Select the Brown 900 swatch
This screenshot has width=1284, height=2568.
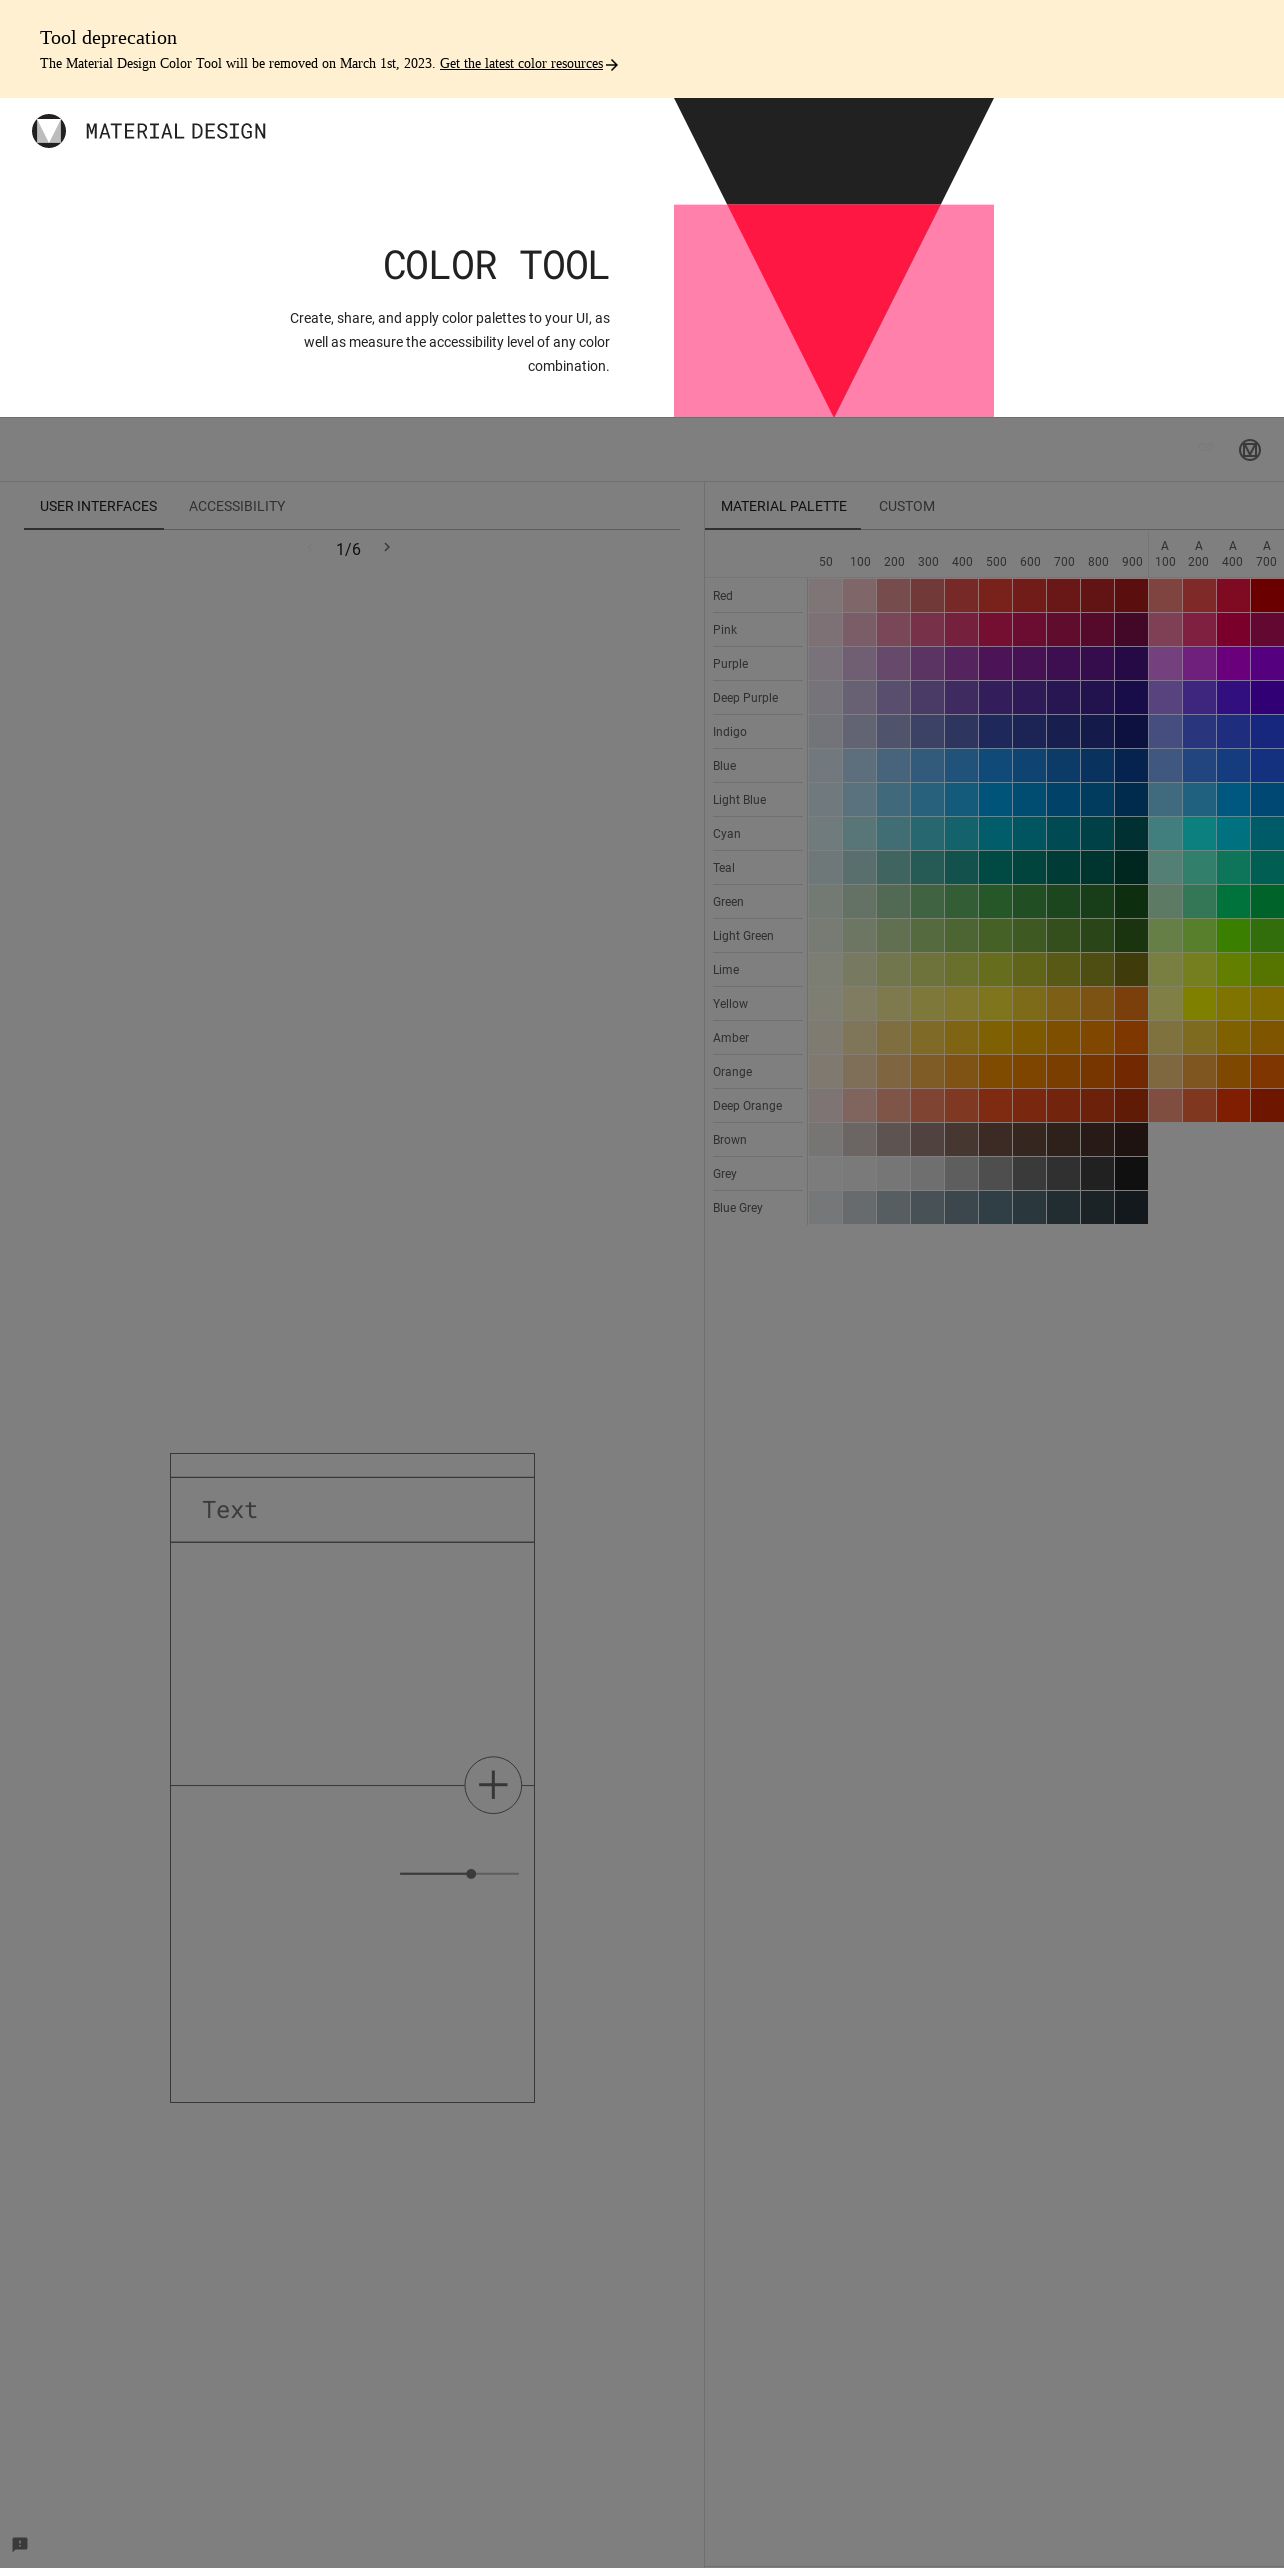(1131, 1140)
